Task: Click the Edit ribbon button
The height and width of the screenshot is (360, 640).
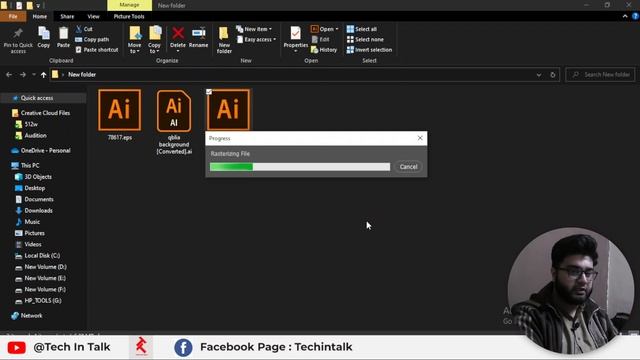Action: (x=320, y=40)
